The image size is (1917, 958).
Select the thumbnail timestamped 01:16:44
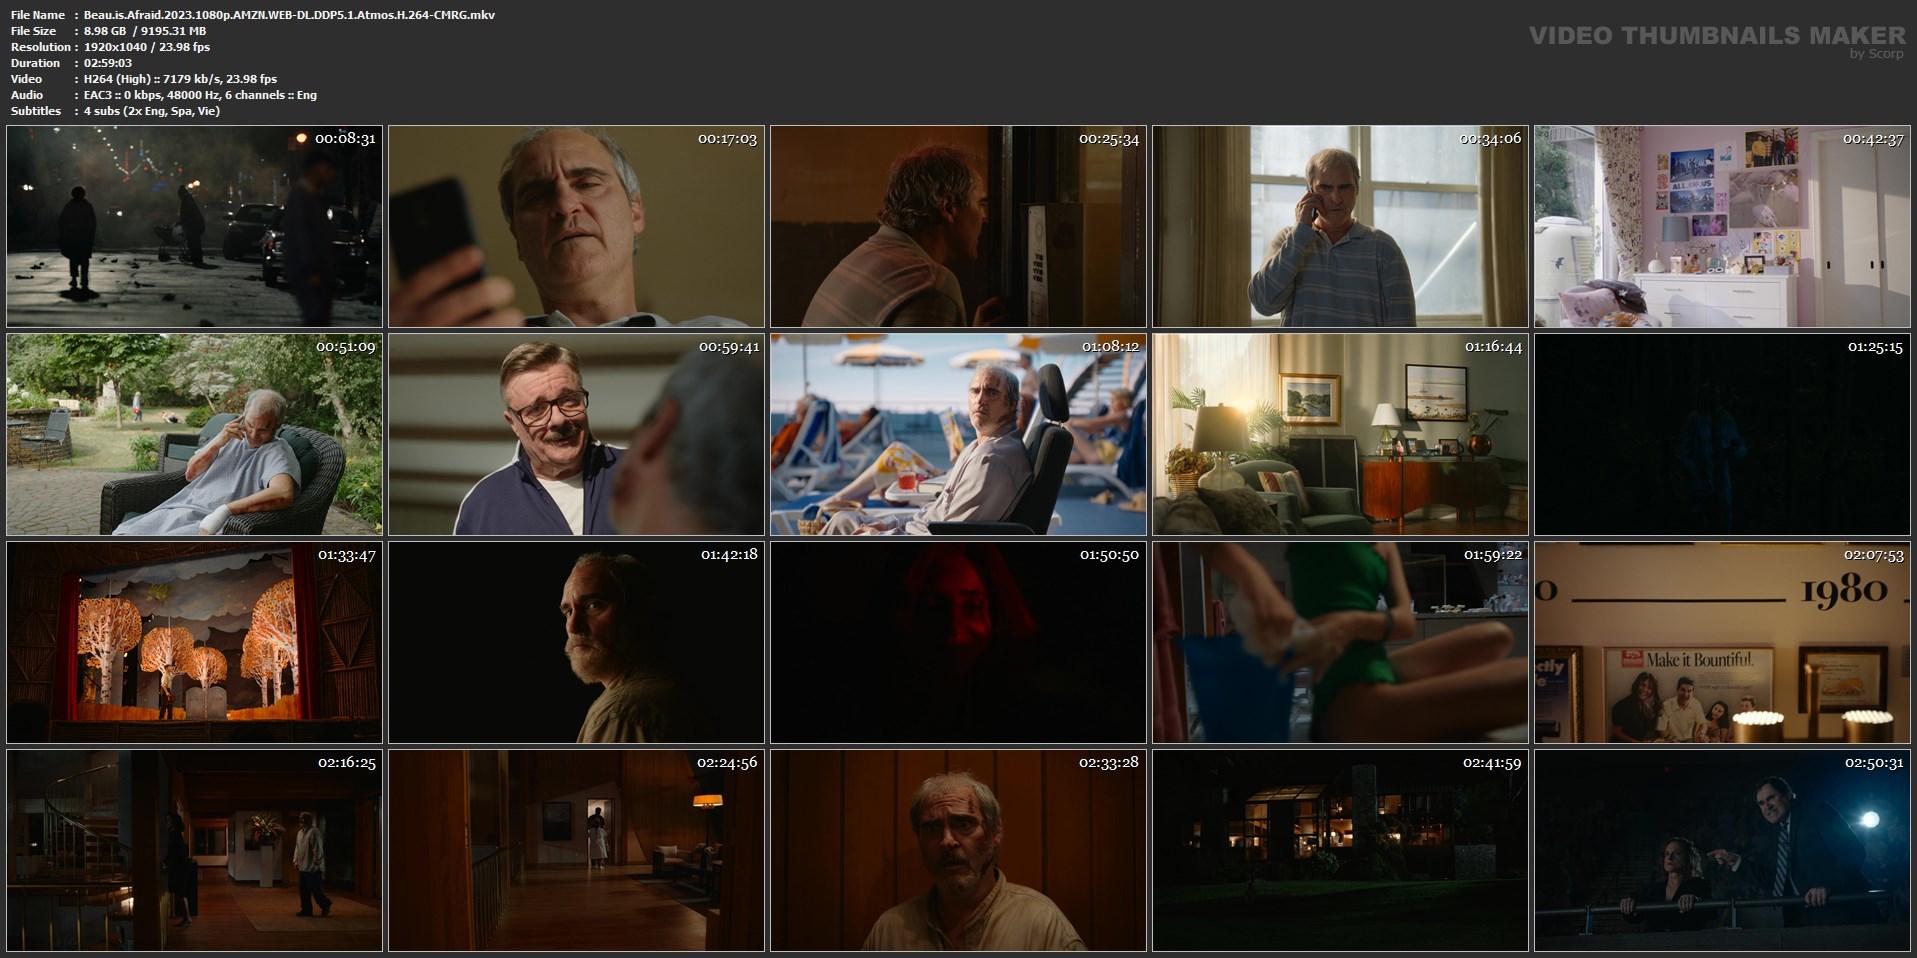tap(1340, 434)
